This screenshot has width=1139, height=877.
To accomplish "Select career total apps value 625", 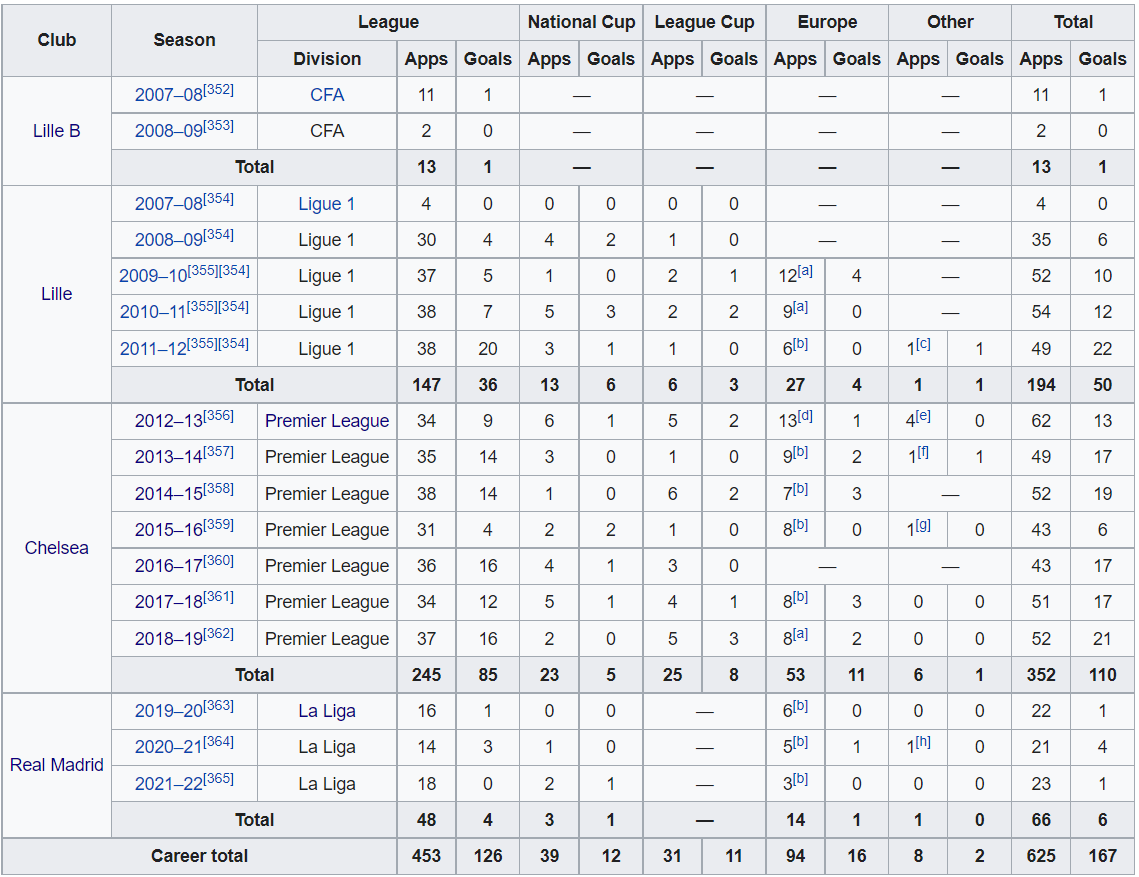I will tap(1041, 856).
